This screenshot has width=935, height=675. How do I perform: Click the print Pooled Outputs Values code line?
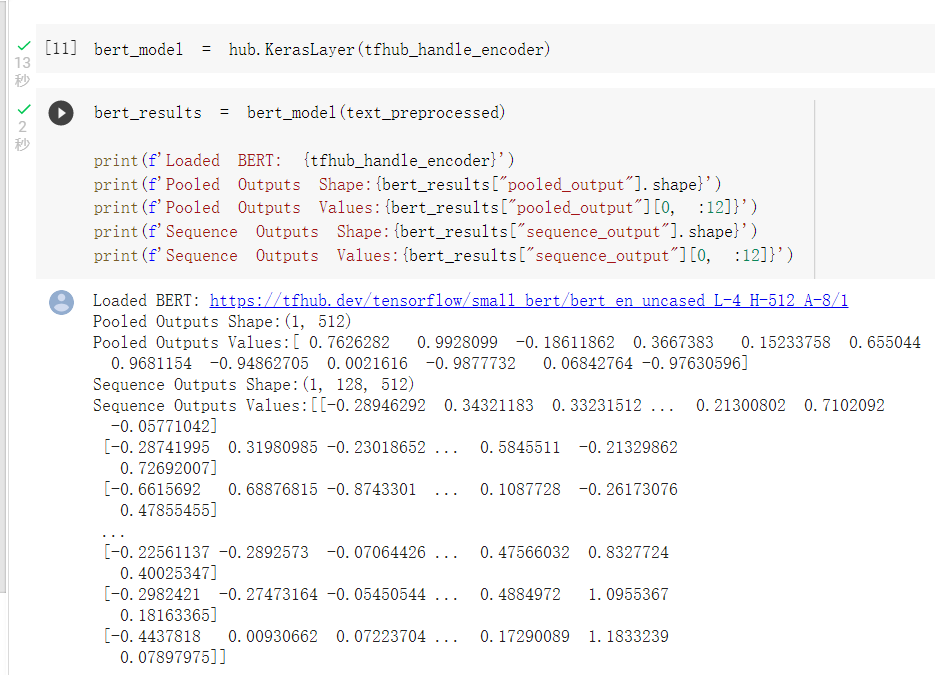point(425,208)
